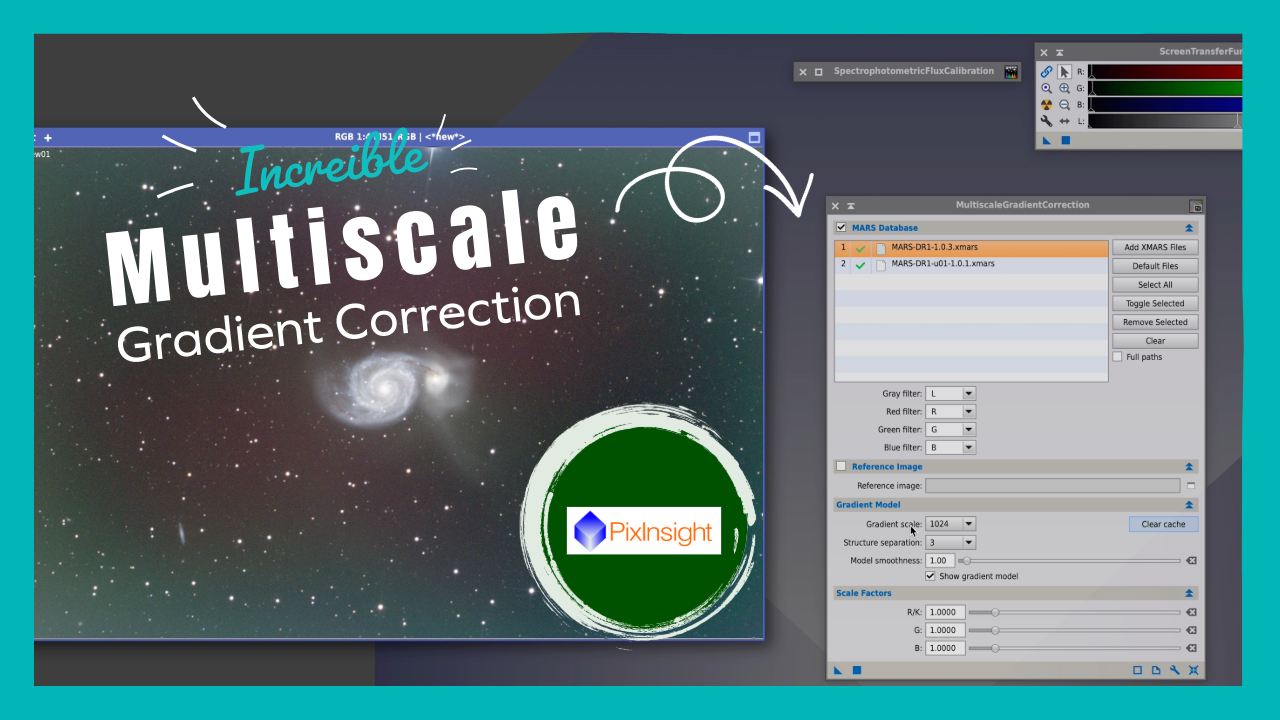Click the clear icon beside R/K factor
1280x720 pixels.
click(x=1191, y=611)
